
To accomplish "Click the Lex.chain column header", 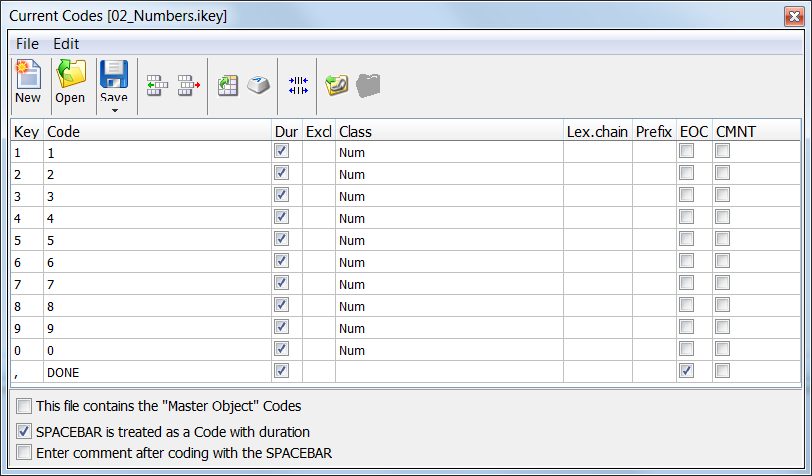I will click(597, 131).
